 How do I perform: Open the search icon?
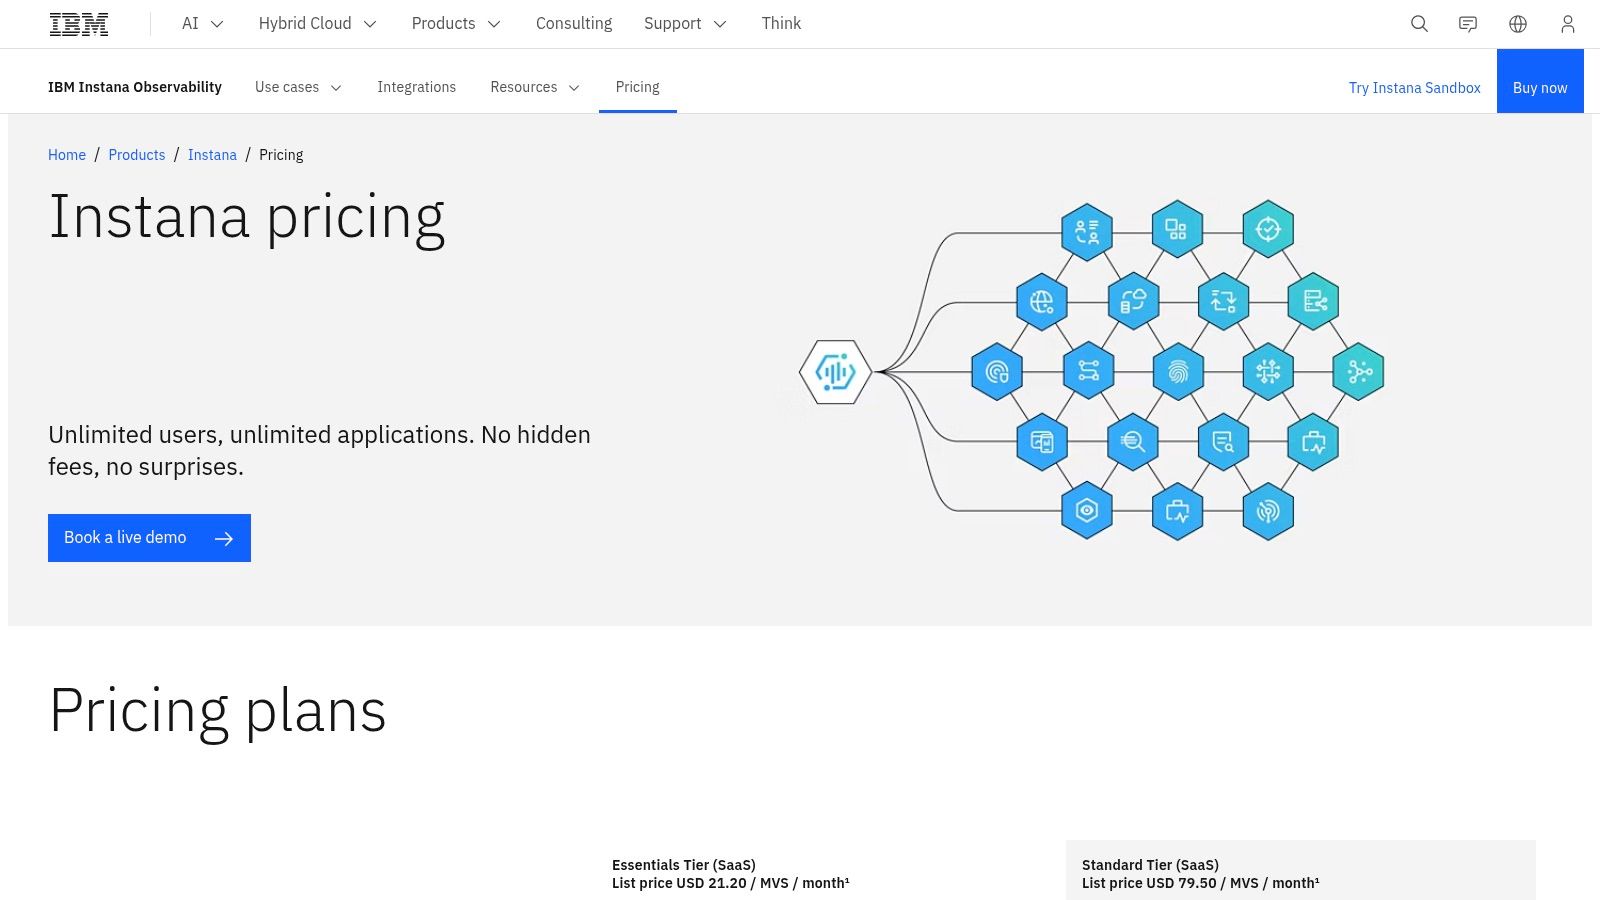coord(1419,23)
